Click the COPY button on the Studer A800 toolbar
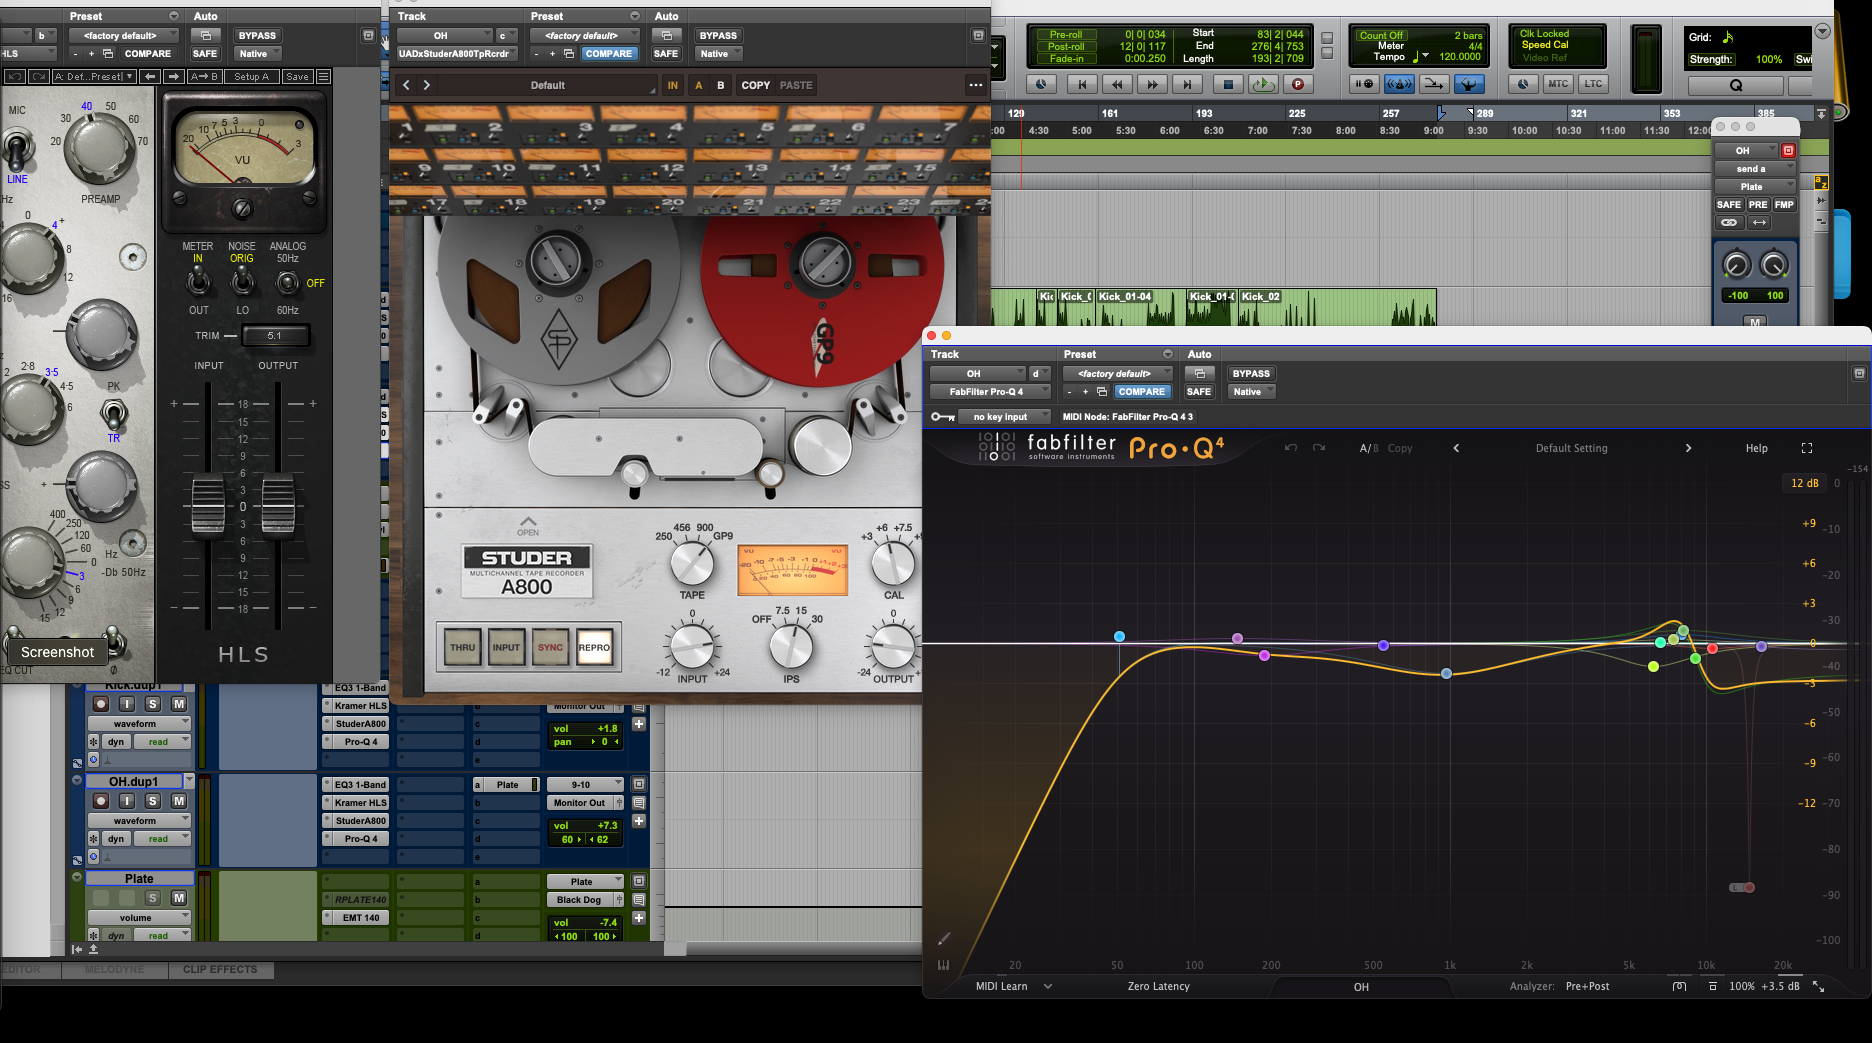 click(x=756, y=85)
